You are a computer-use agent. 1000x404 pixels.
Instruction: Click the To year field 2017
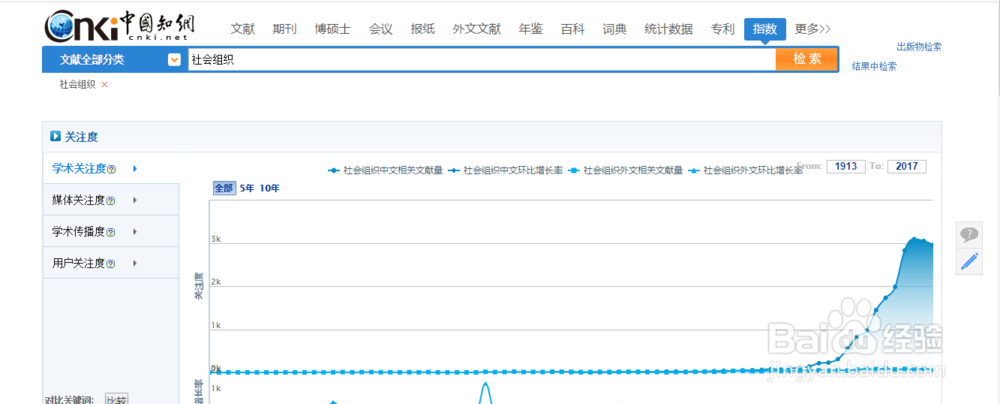(x=906, y=167)
